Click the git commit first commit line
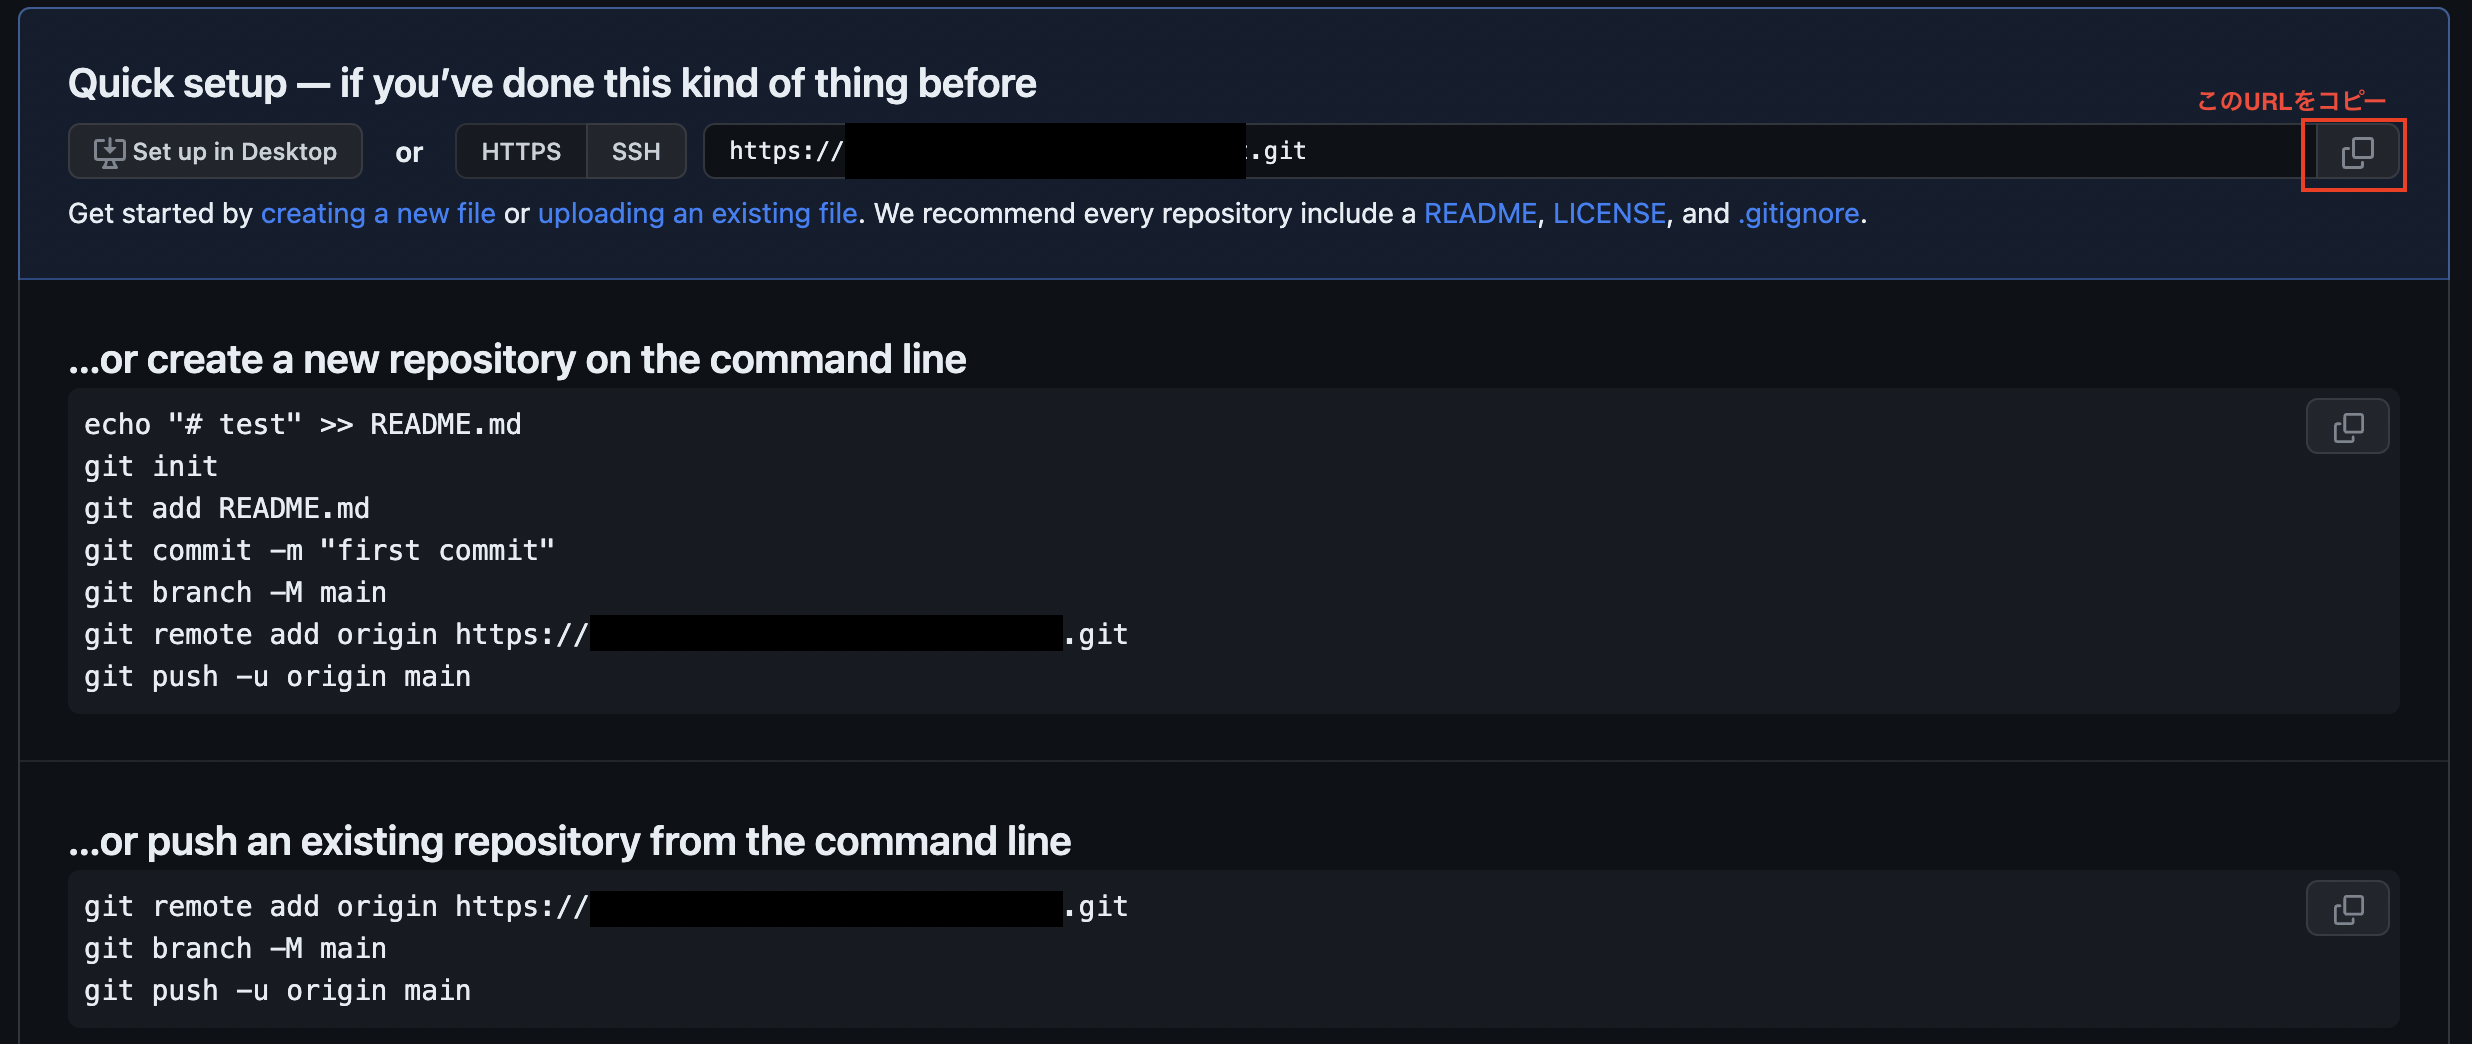 [x=319, y=550]
